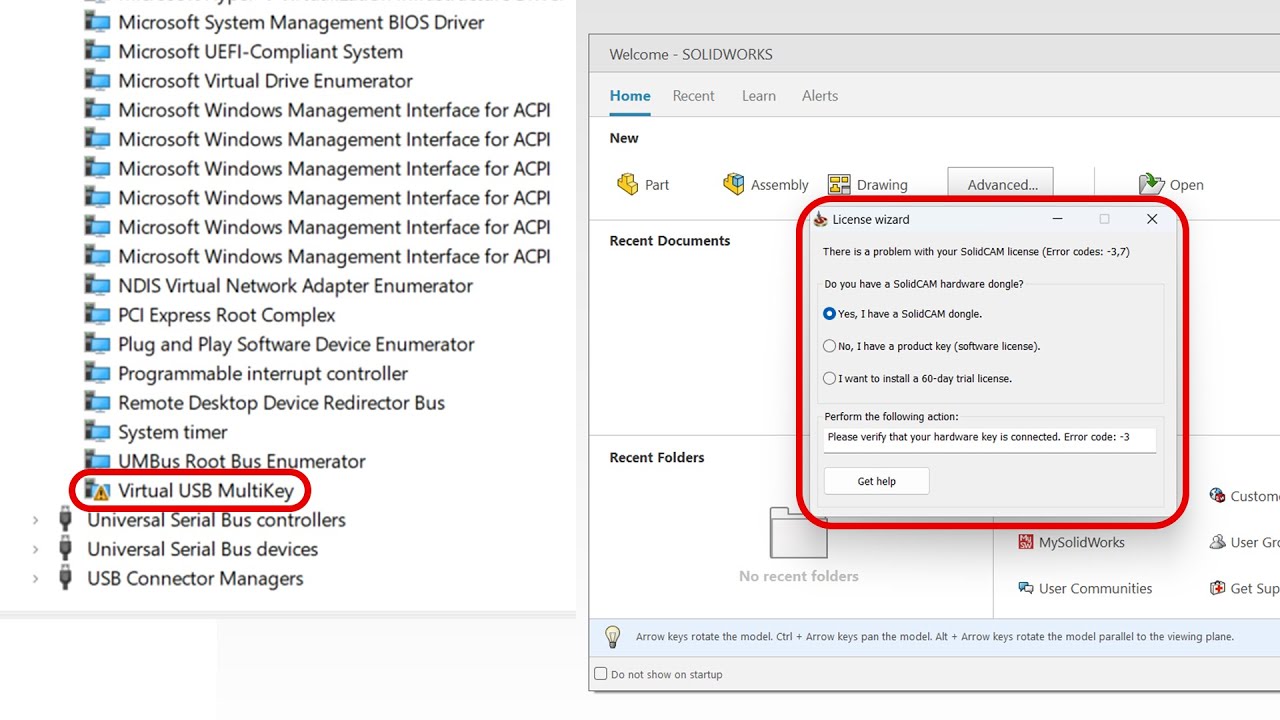Click the System timer device icon
The height and width of the screenshot is (720, 1280).
pos(97,432)
